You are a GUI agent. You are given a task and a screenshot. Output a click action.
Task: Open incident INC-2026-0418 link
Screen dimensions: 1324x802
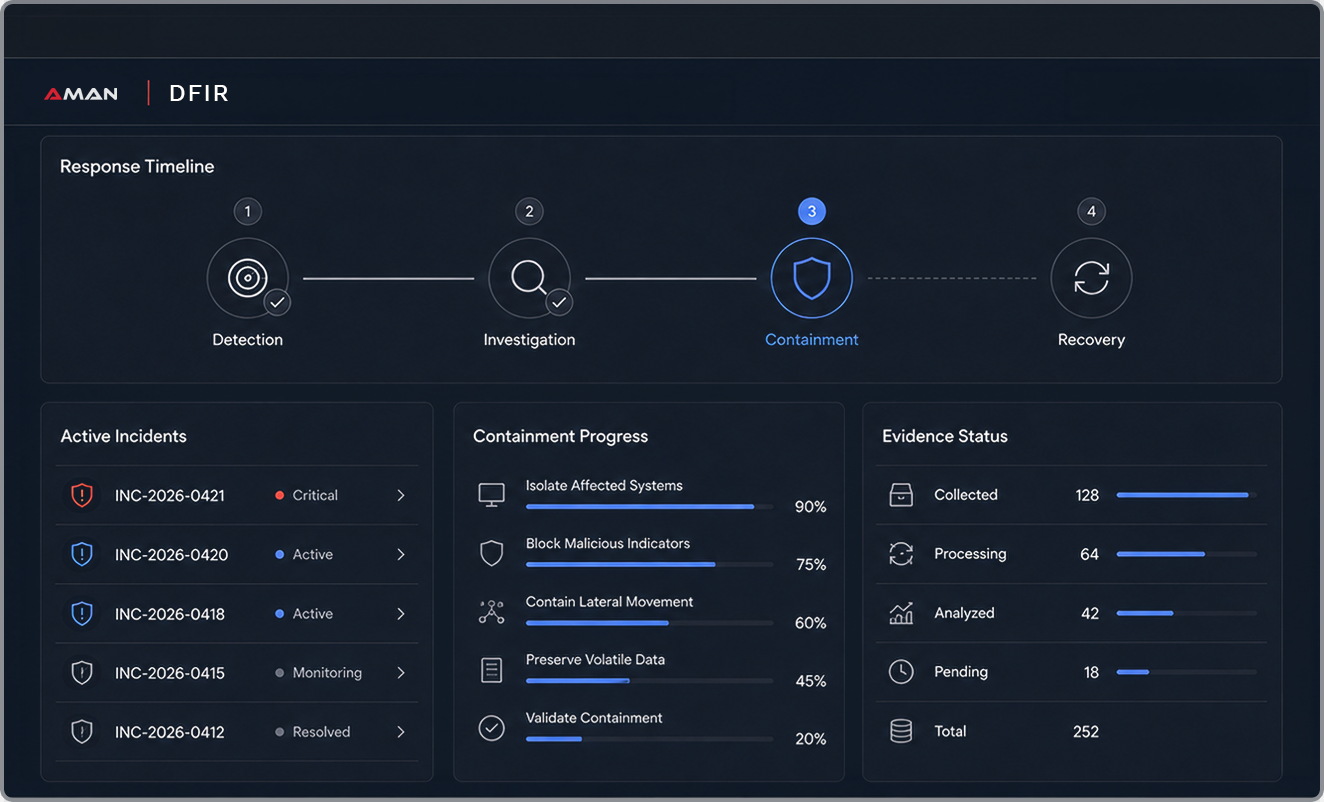click(169, 613)
